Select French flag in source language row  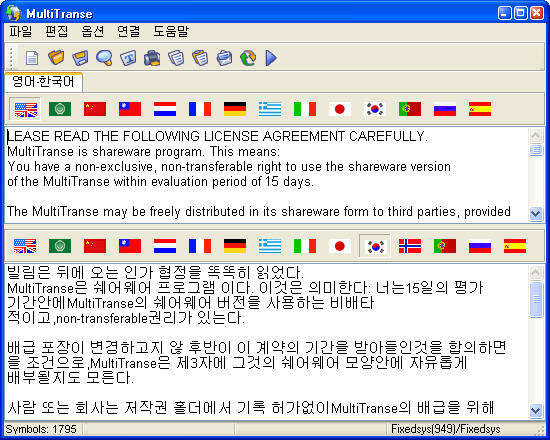[x=200, y=109]
